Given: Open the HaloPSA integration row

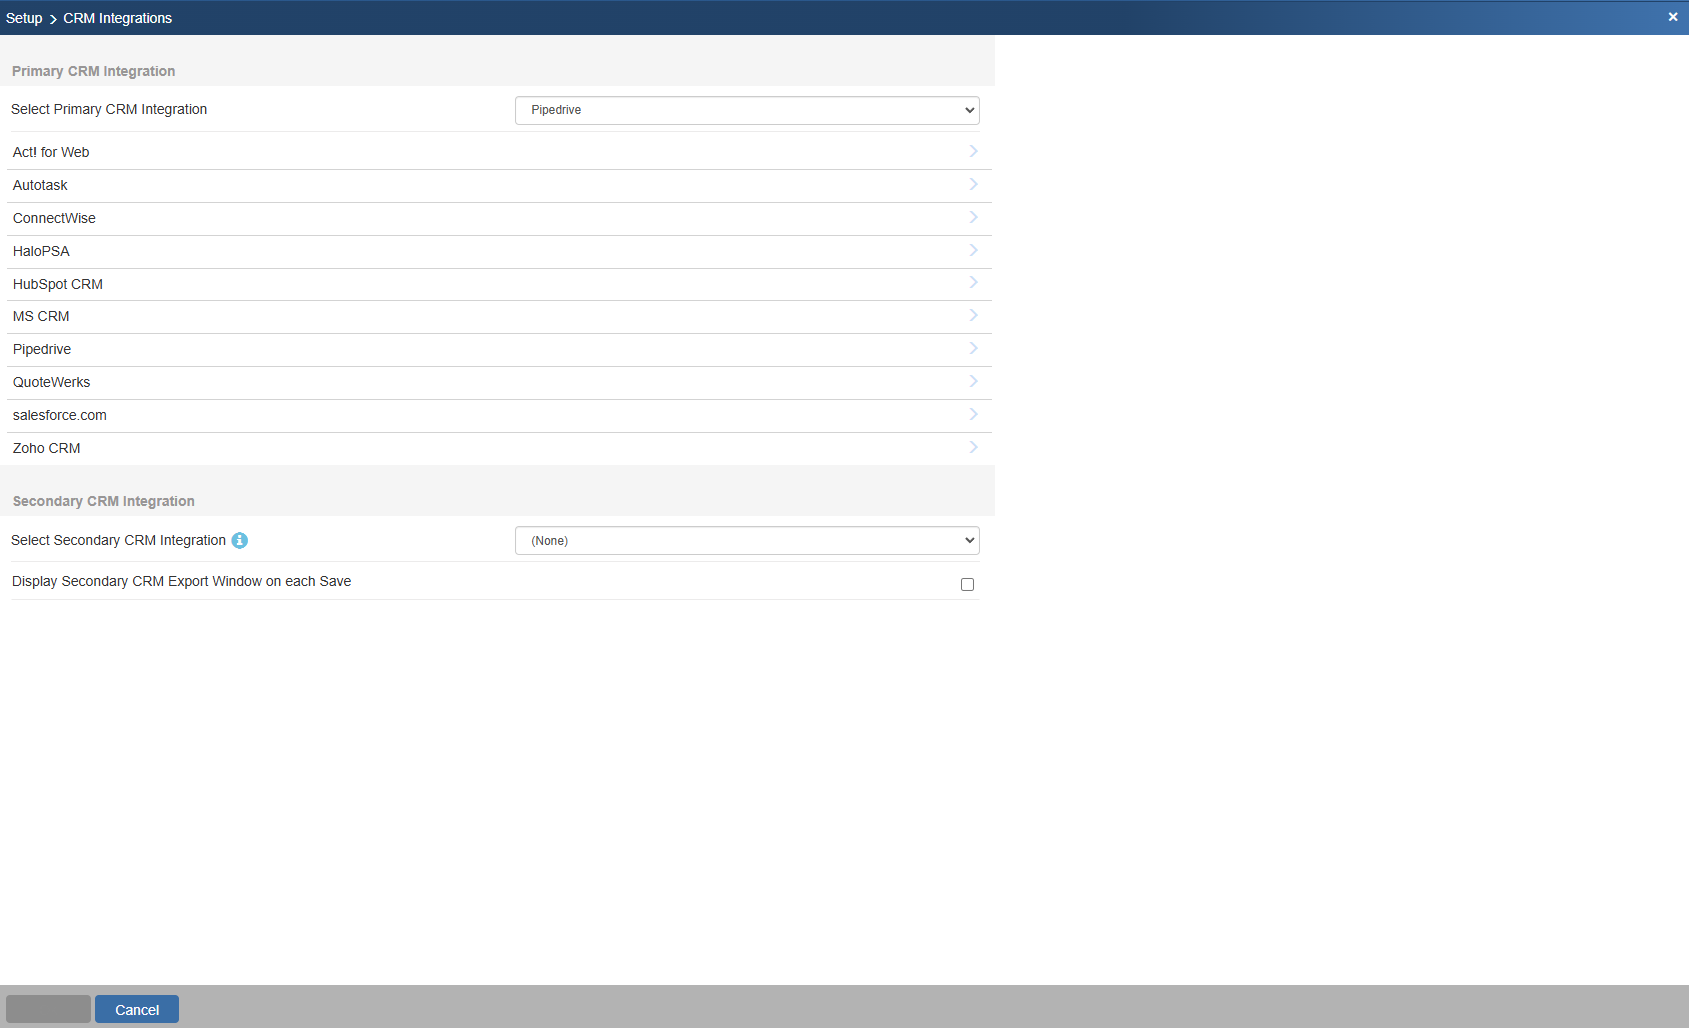Looking at the screenshot, I should (499, 252).
